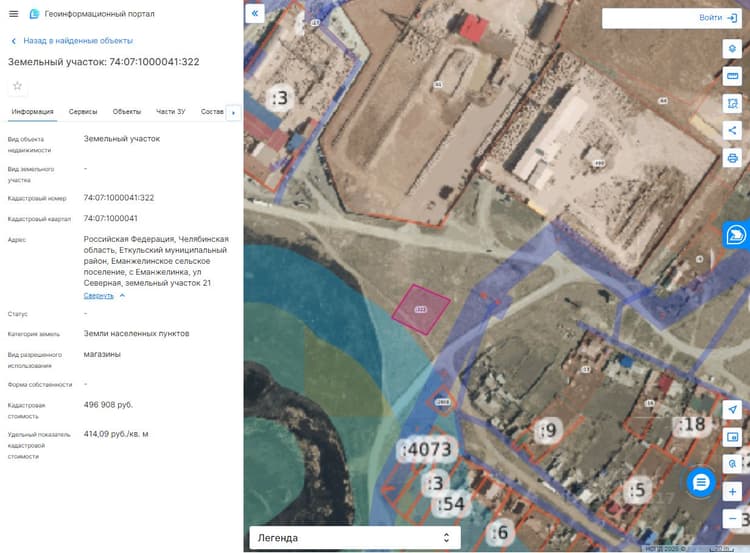This screenshot has height=553, width=750.
Task: Open the hamburger main menu
Action: 13,14
